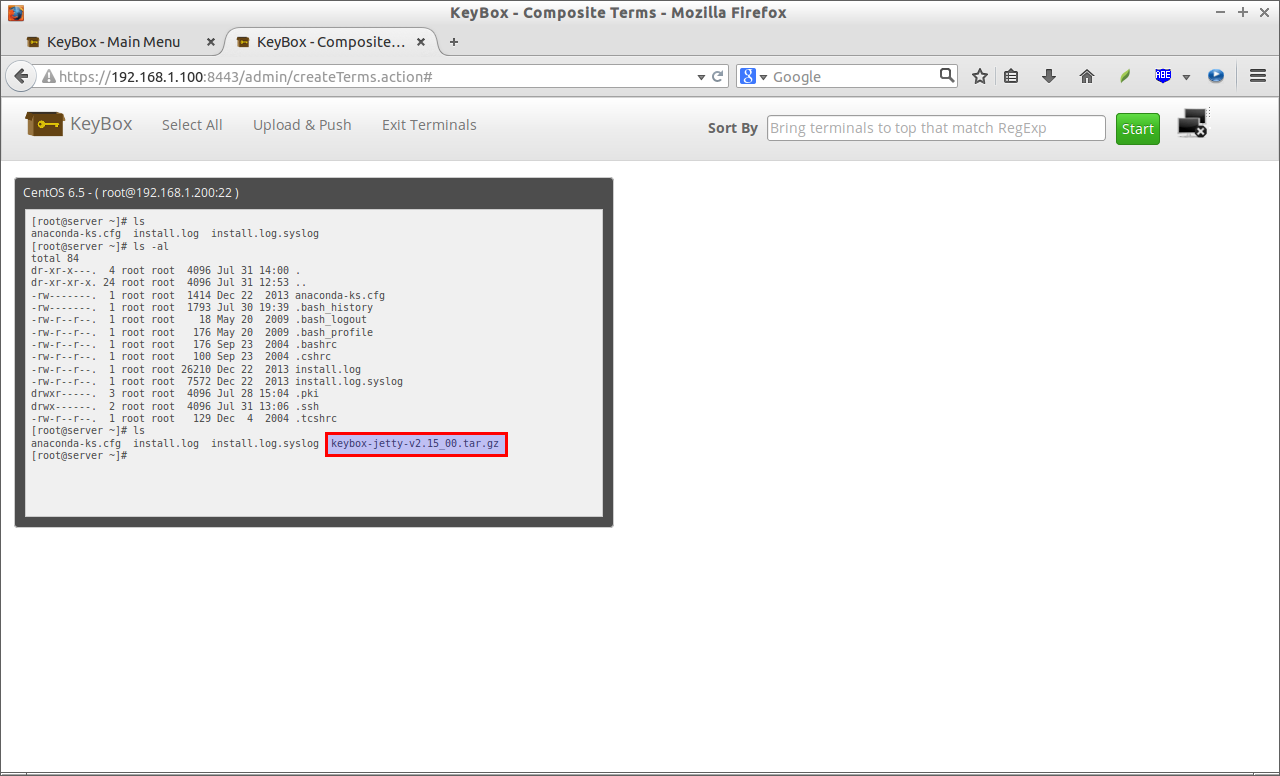Open Upload & Push menu item
1280x776 pixels.
(x=302, y=125)
